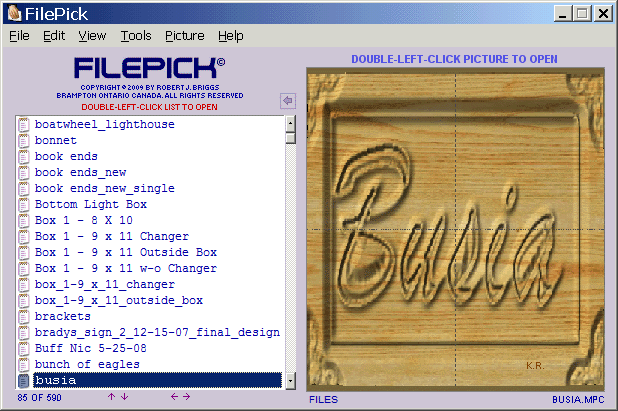The width and height of the screenshot is (618, 411).
Task: Select 'Box 1 - 9 x 11 Changer' entry
Action: coord(112,236)
